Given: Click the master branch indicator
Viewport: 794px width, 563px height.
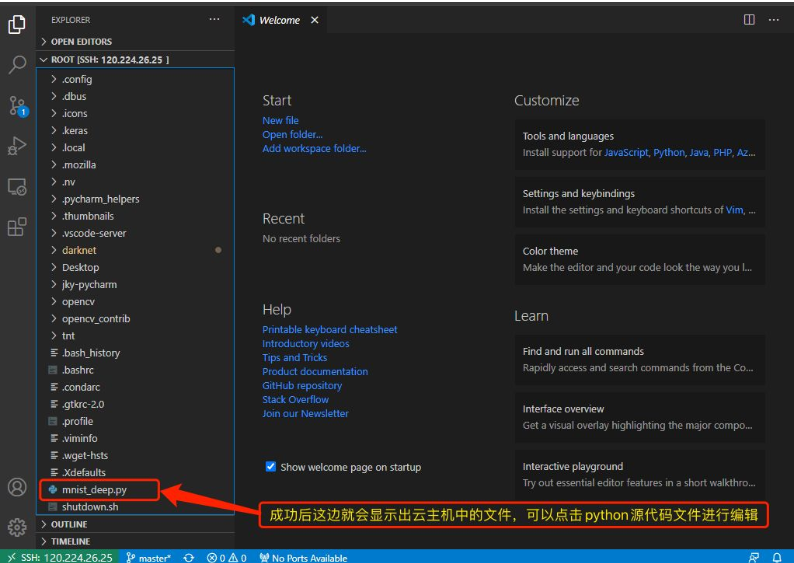Looking at the screenshot, I should (148, 557).
